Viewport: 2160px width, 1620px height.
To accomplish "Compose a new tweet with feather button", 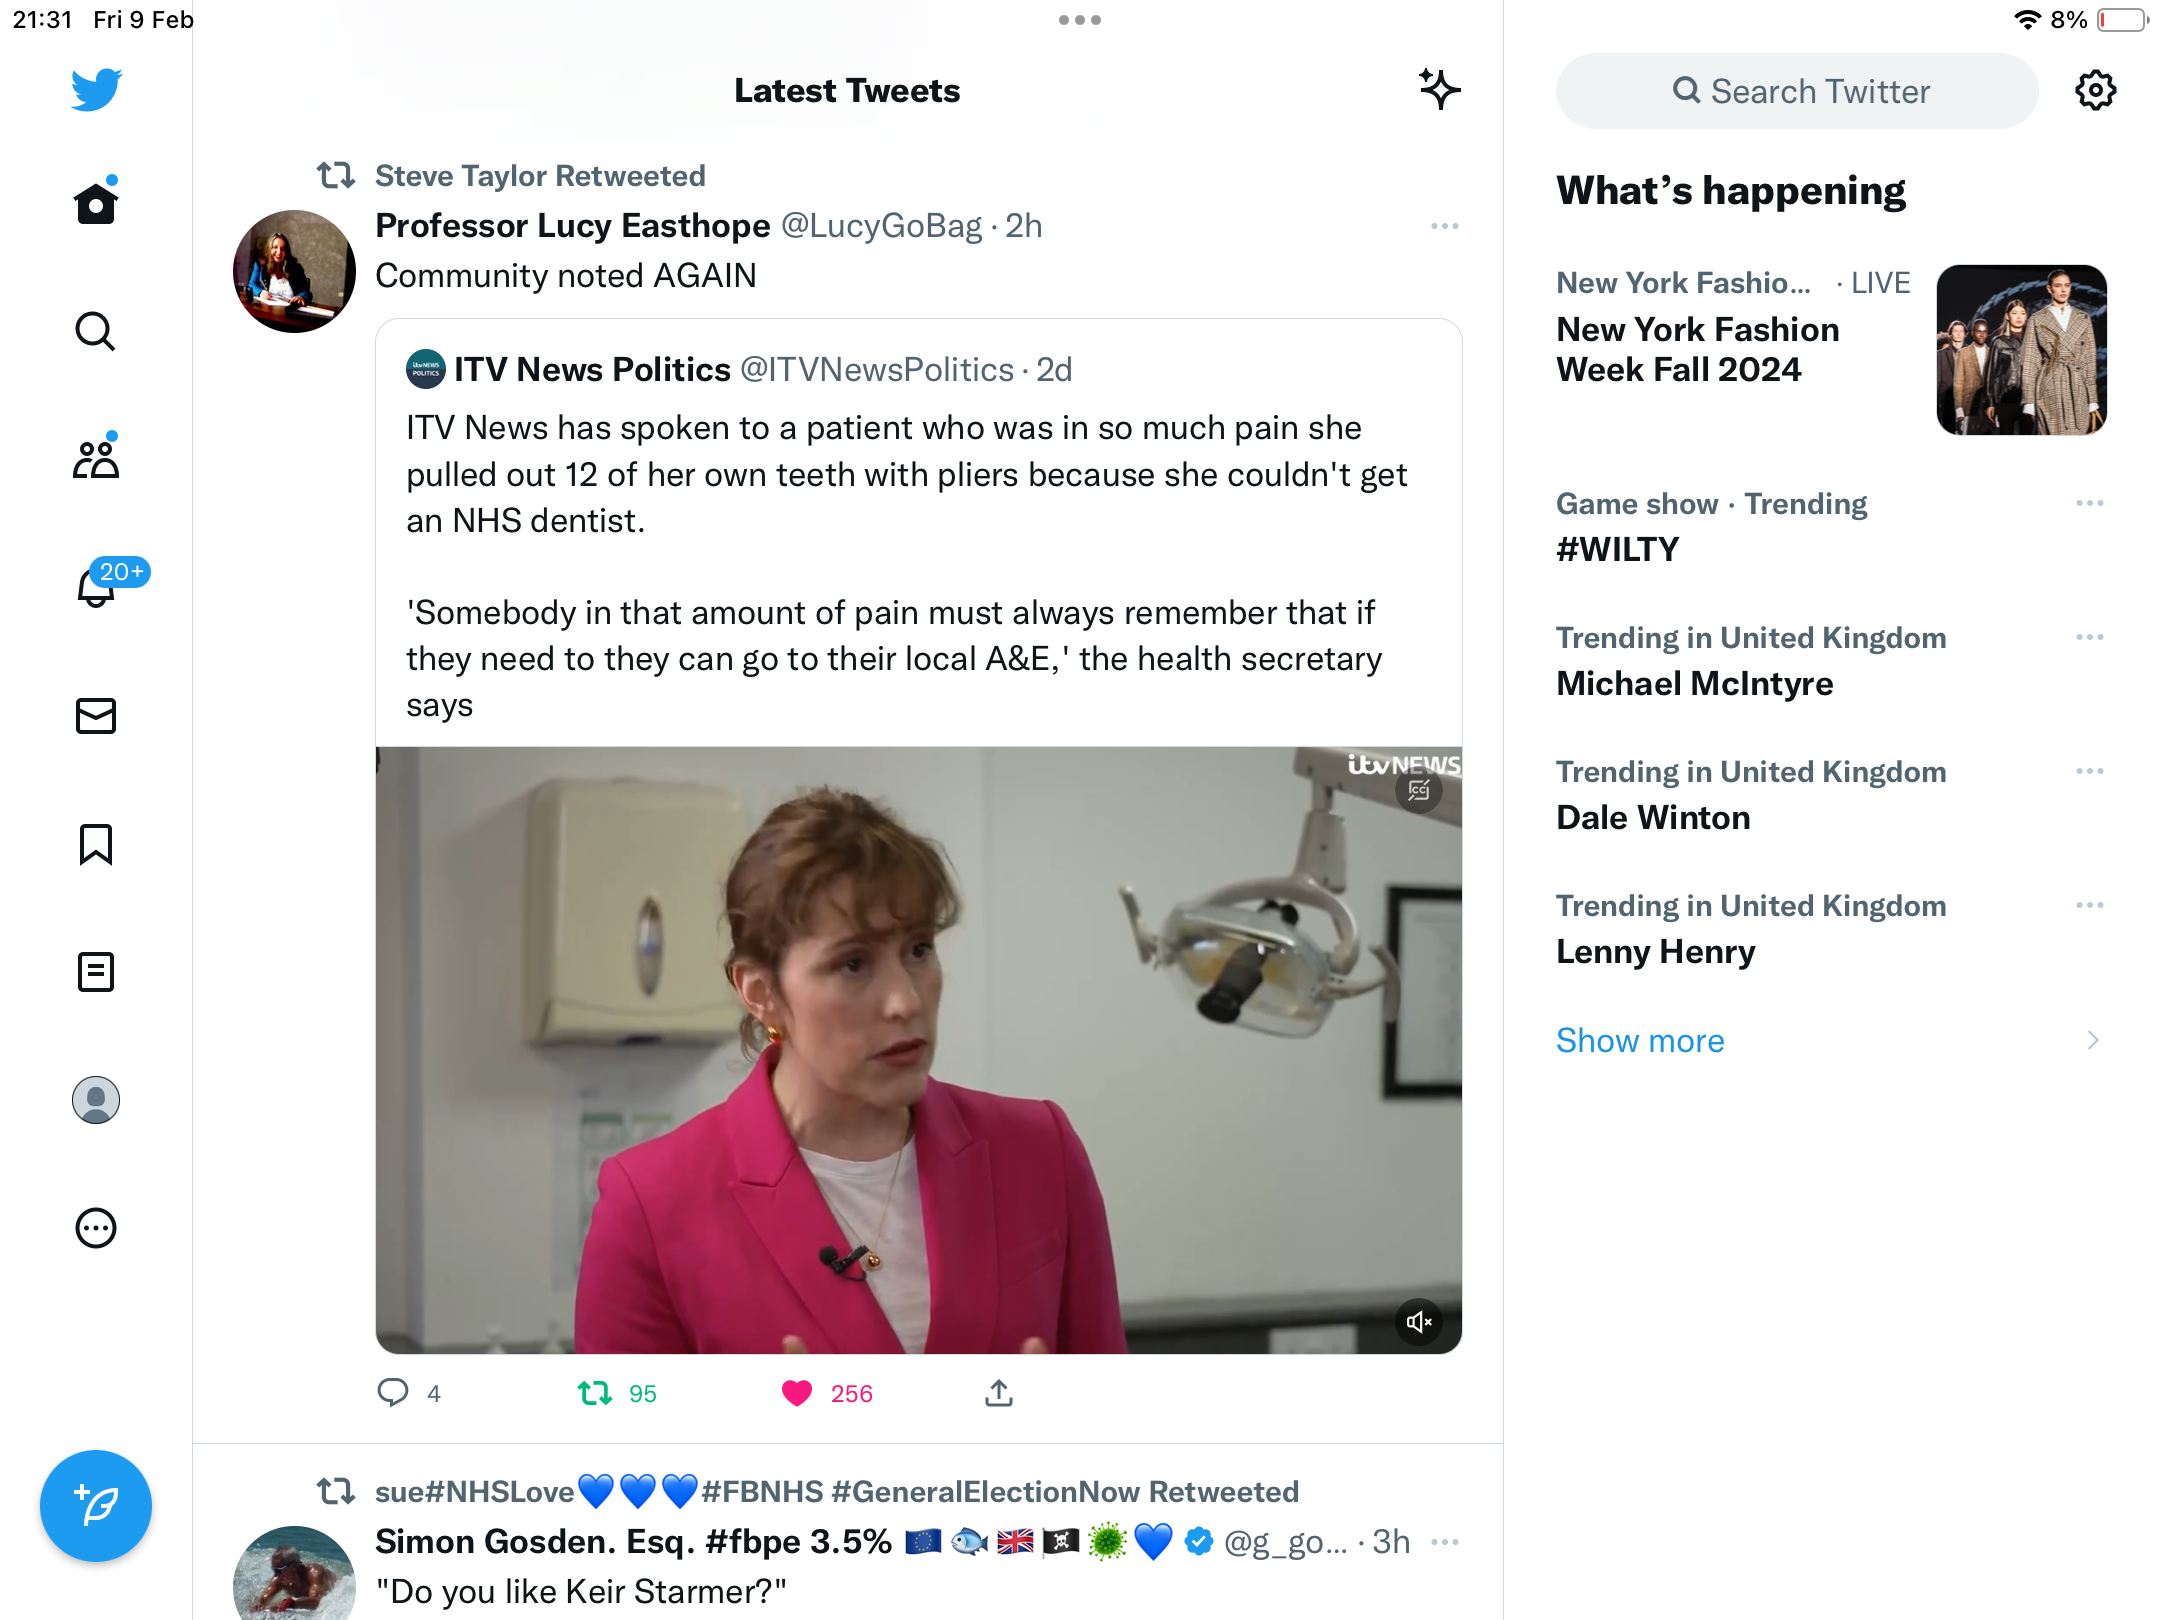I will point(96,1506).
